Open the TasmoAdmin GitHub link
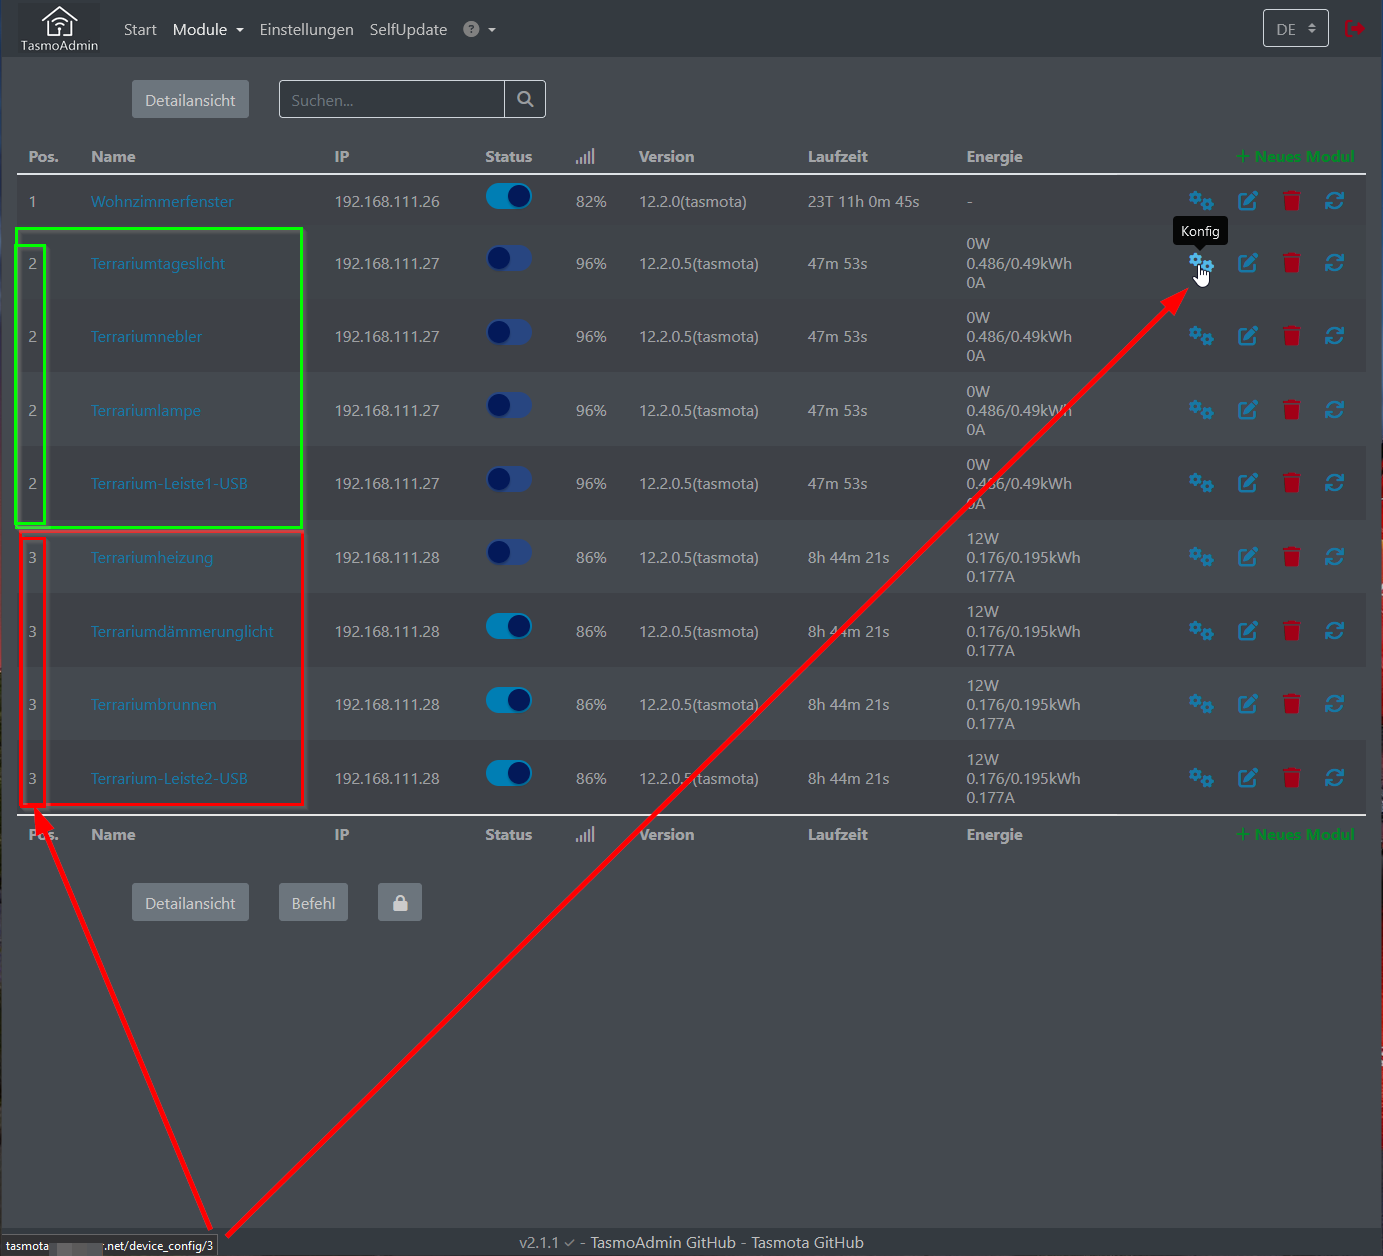Screen dimensions: 1383x1256 click(662, 1242)
